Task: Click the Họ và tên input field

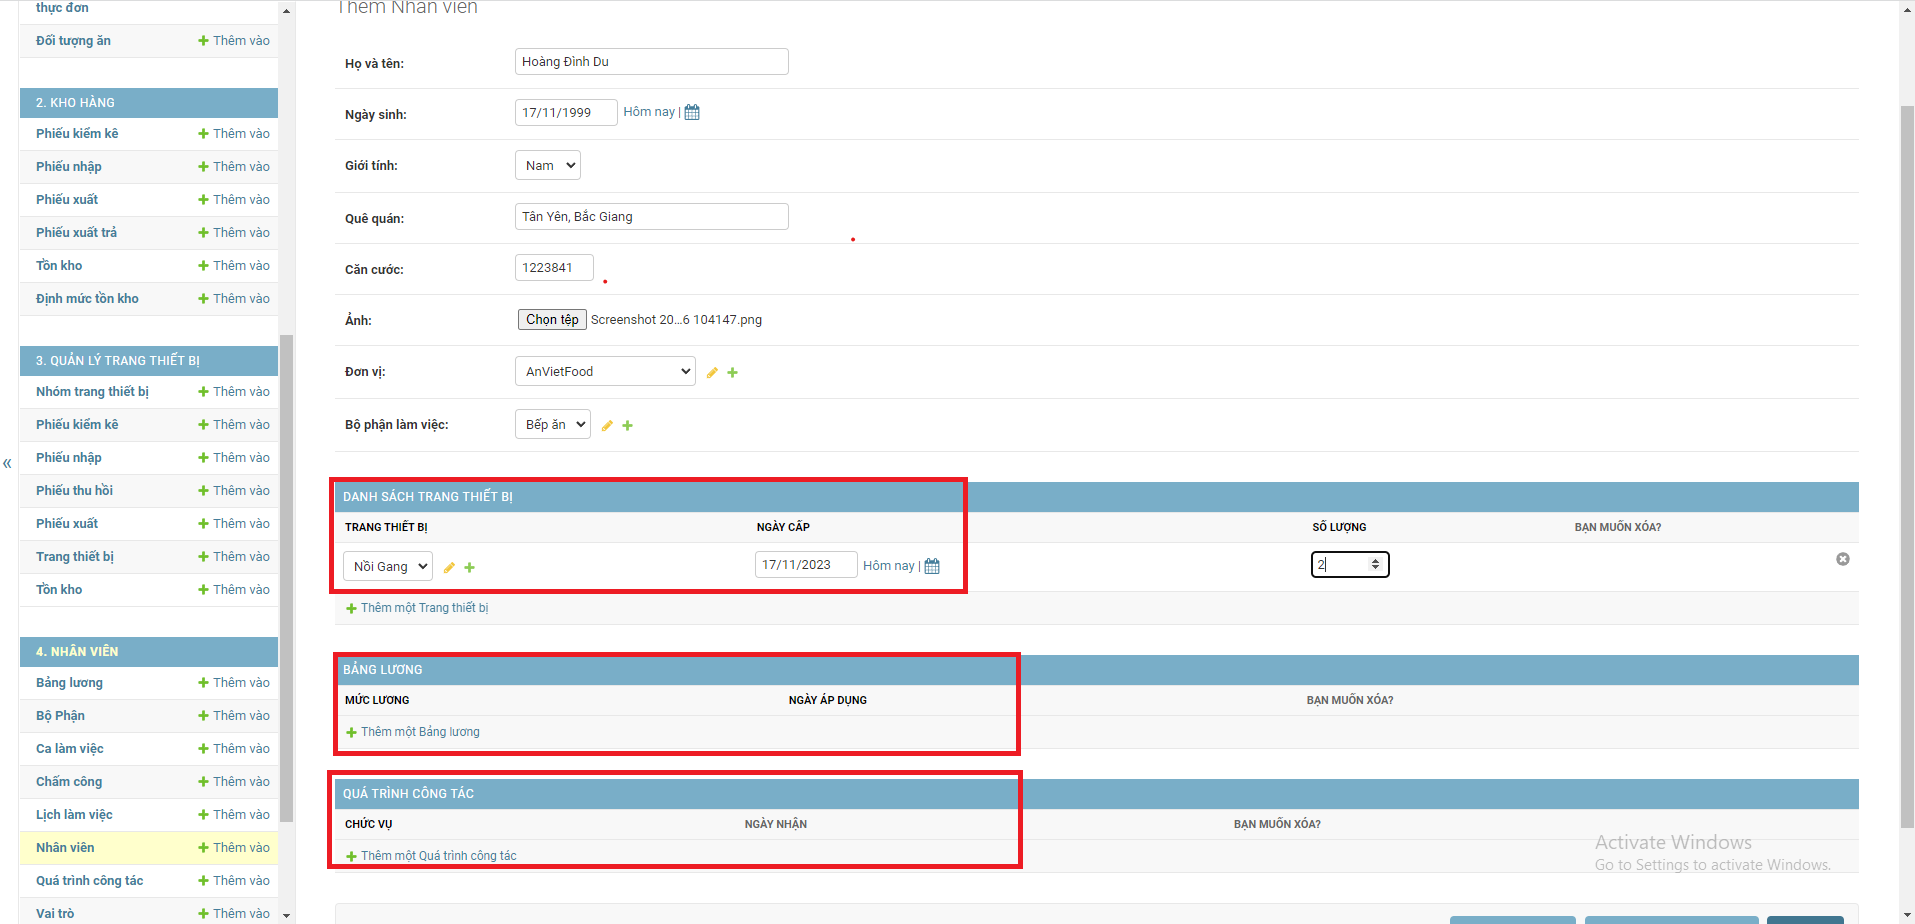Action: pos(651,62)
